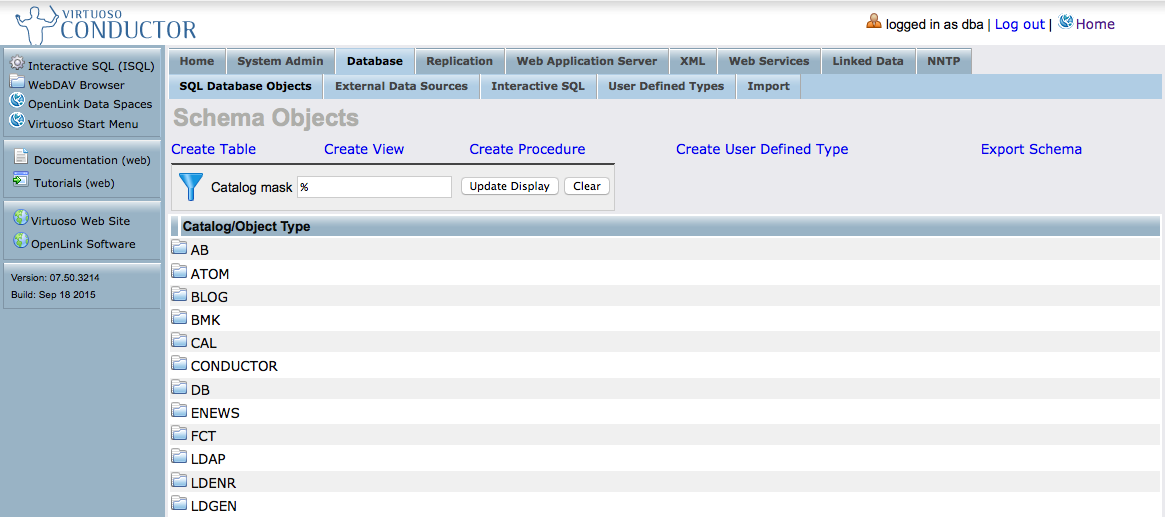This screenshot has width=1165, height=517.
Task: Open the Home main tab
Action: [197, 61]
